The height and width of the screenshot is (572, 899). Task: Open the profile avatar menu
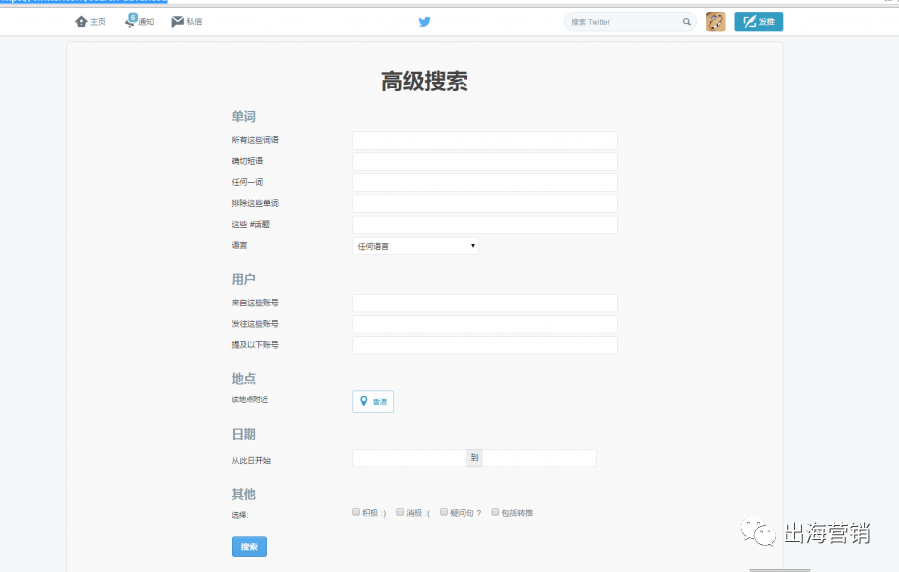[716, 22]
